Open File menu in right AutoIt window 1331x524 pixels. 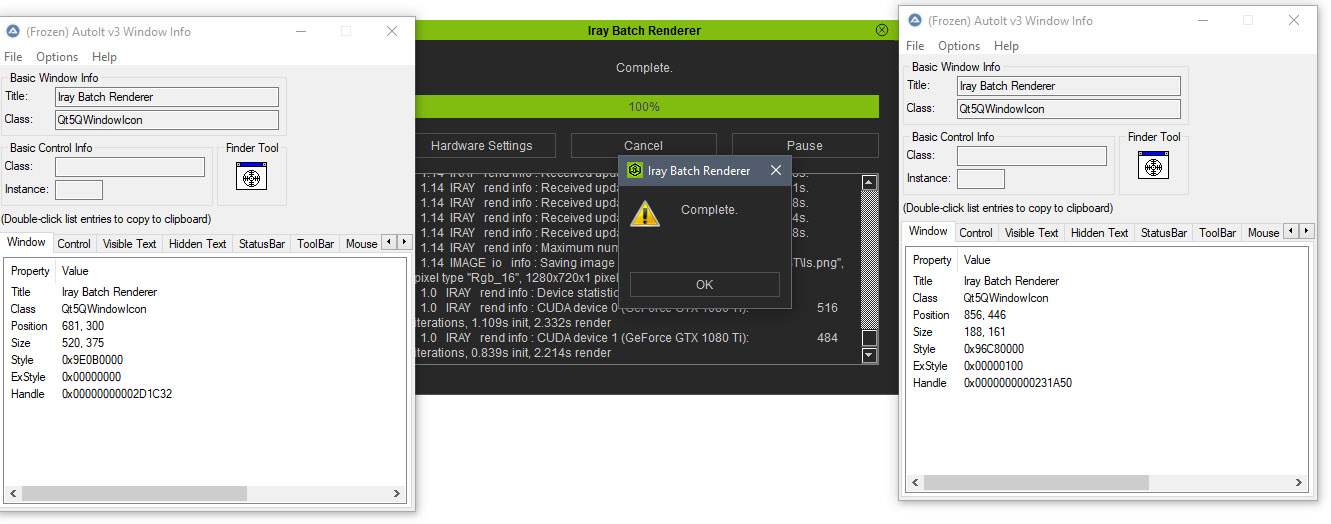point(915,46)
